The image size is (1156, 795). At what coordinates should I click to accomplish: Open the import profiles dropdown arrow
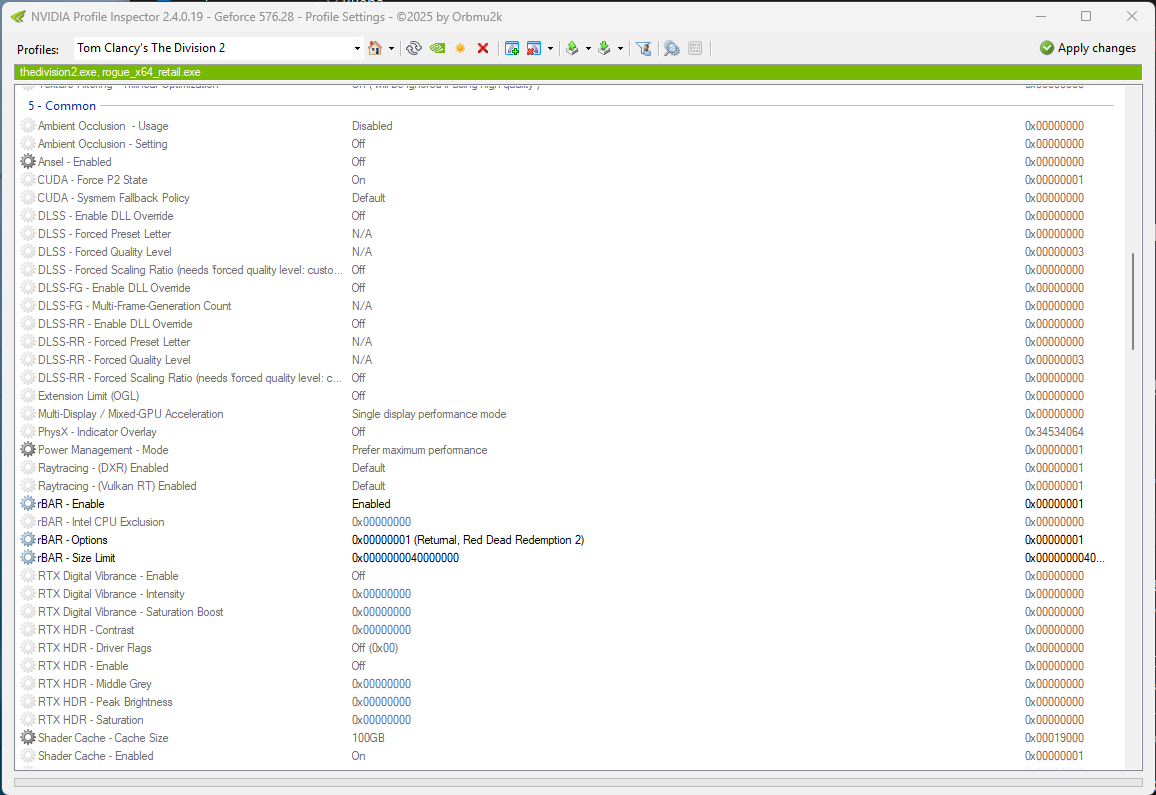pyautogui.click(x=620, y=49)
